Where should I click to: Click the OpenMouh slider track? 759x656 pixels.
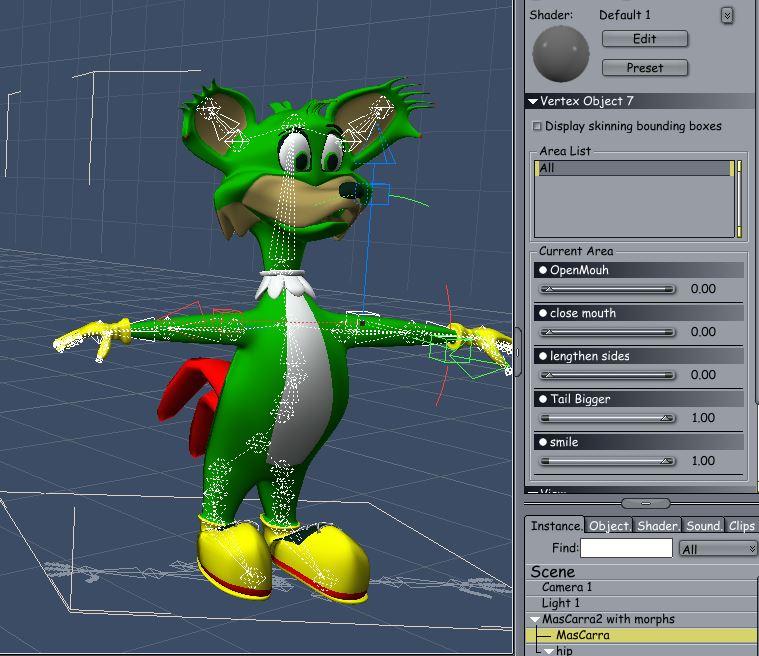pyautogui.click(x=607, y=290)
